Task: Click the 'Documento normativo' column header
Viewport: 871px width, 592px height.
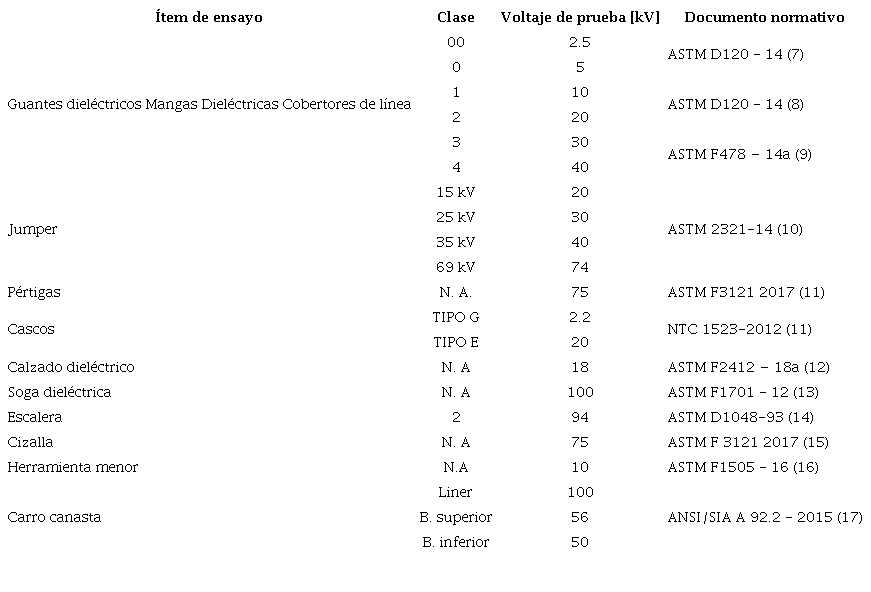Action: 764,17
